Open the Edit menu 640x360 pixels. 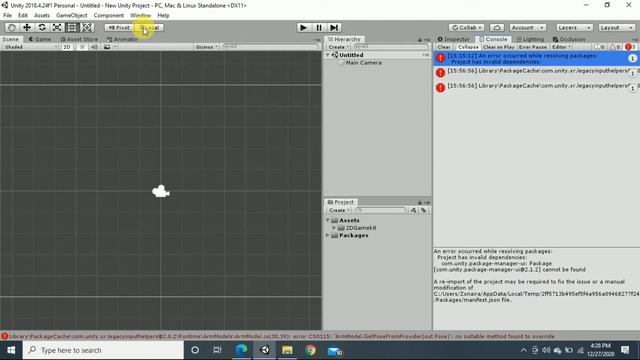tap(23, 15)
